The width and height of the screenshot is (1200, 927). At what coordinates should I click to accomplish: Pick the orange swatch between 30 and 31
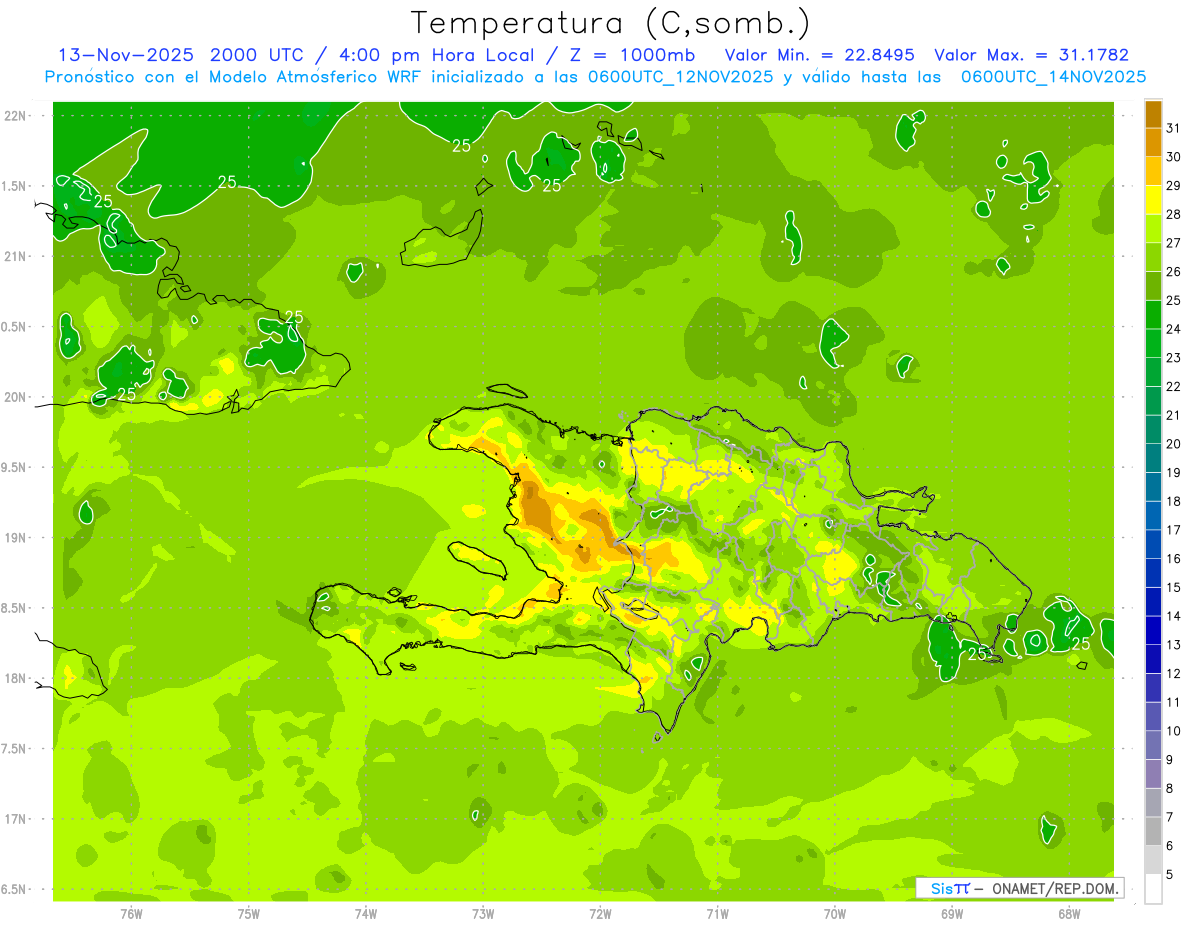(1153, 143)
